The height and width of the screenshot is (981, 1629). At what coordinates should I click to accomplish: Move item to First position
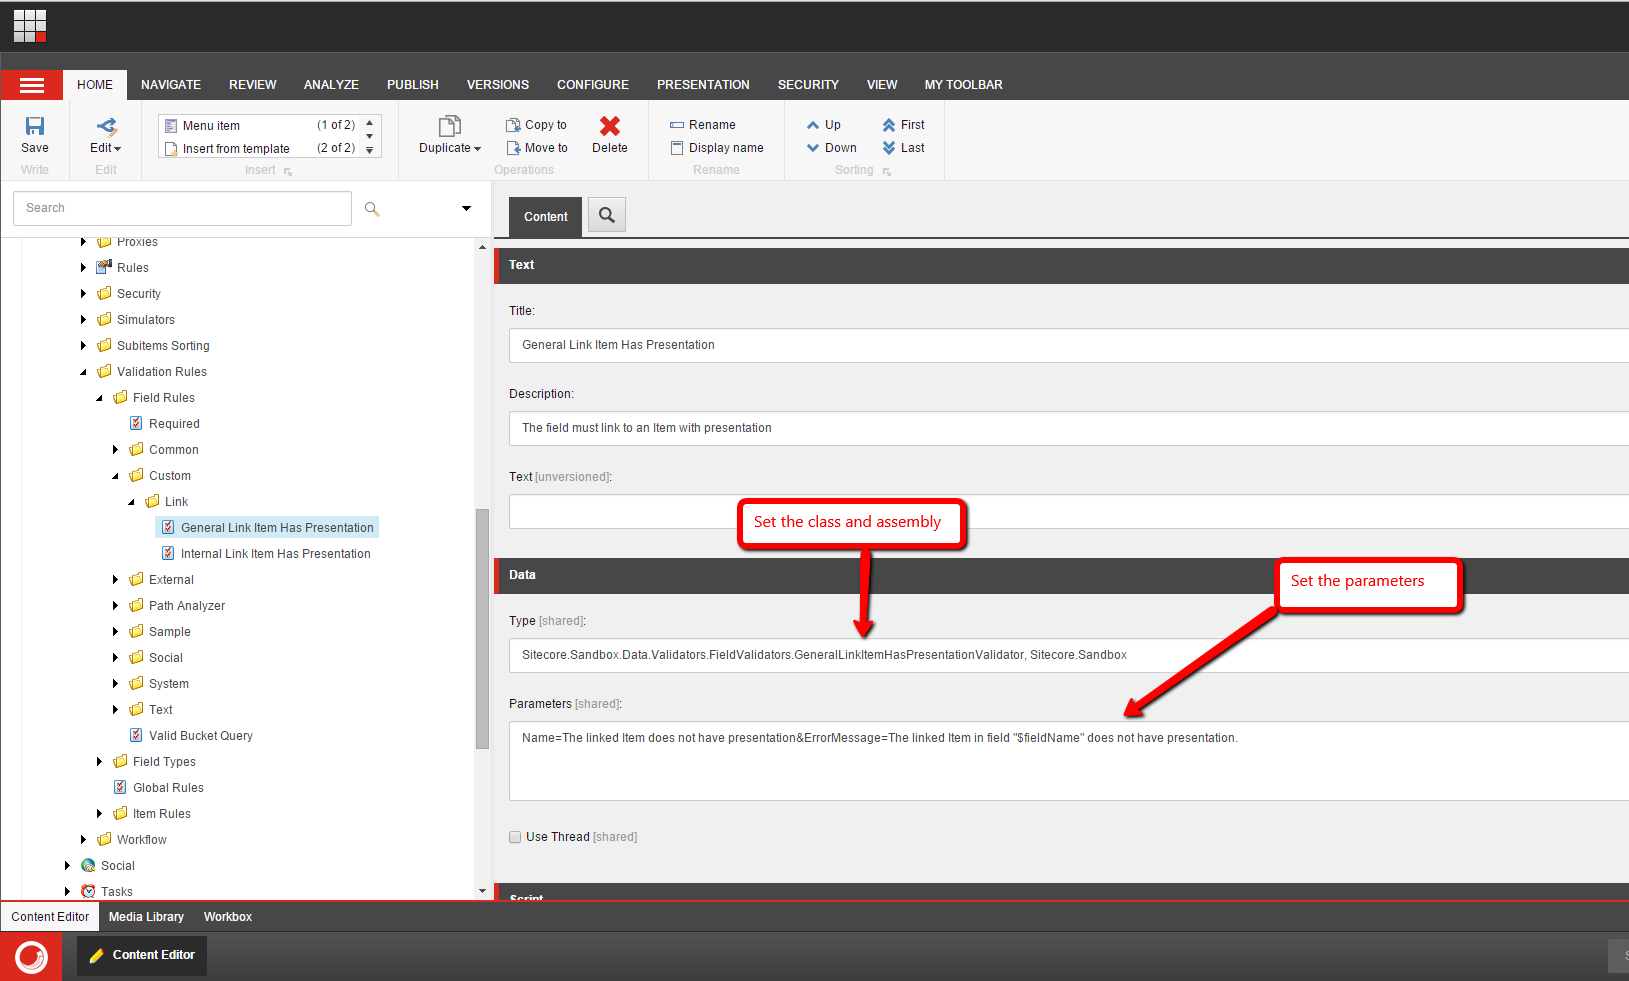(903, 125)
